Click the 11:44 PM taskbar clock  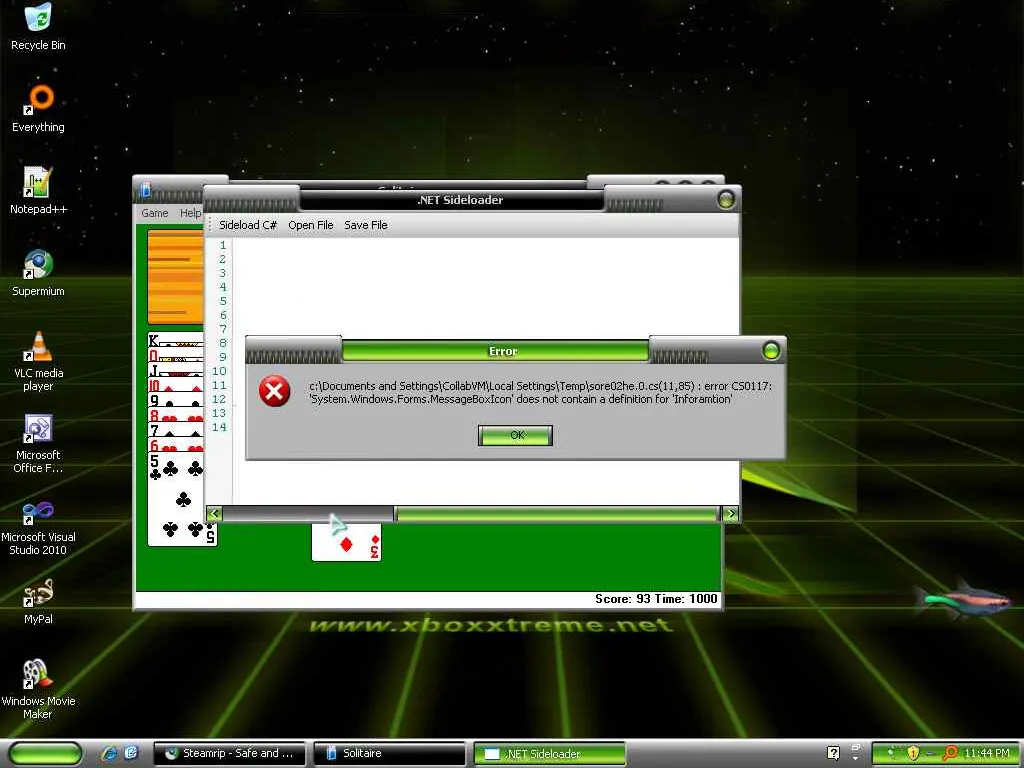coord(987,753)
